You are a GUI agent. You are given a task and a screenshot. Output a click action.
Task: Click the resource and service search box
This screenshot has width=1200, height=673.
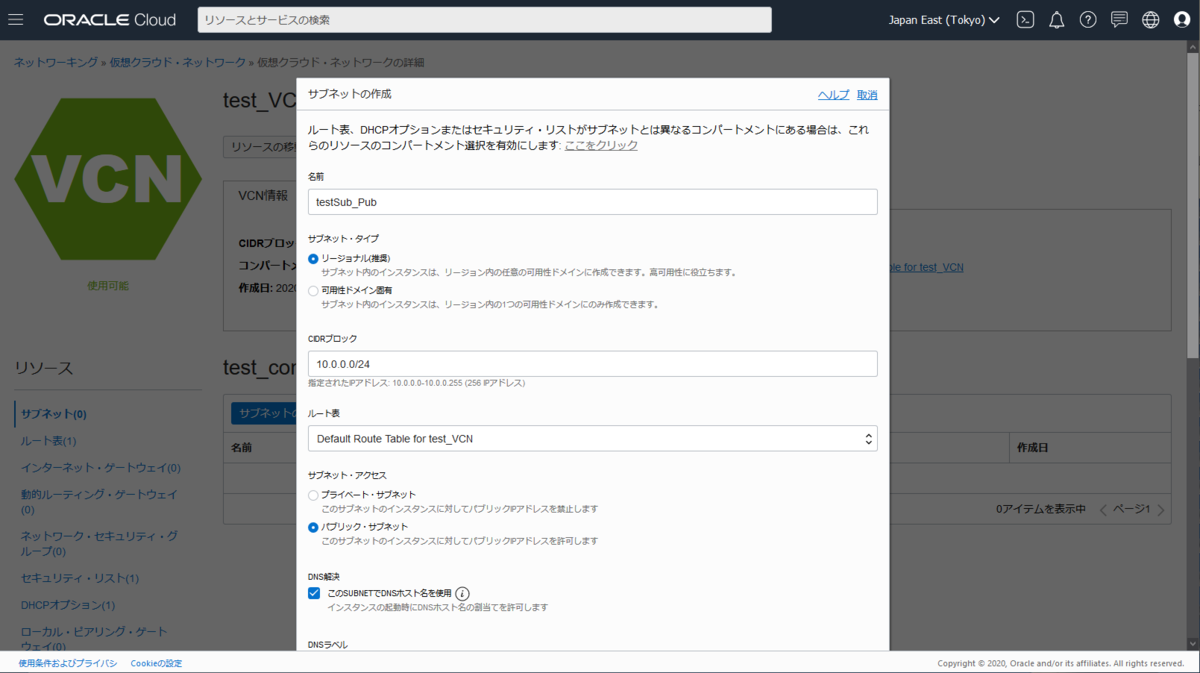485,20
